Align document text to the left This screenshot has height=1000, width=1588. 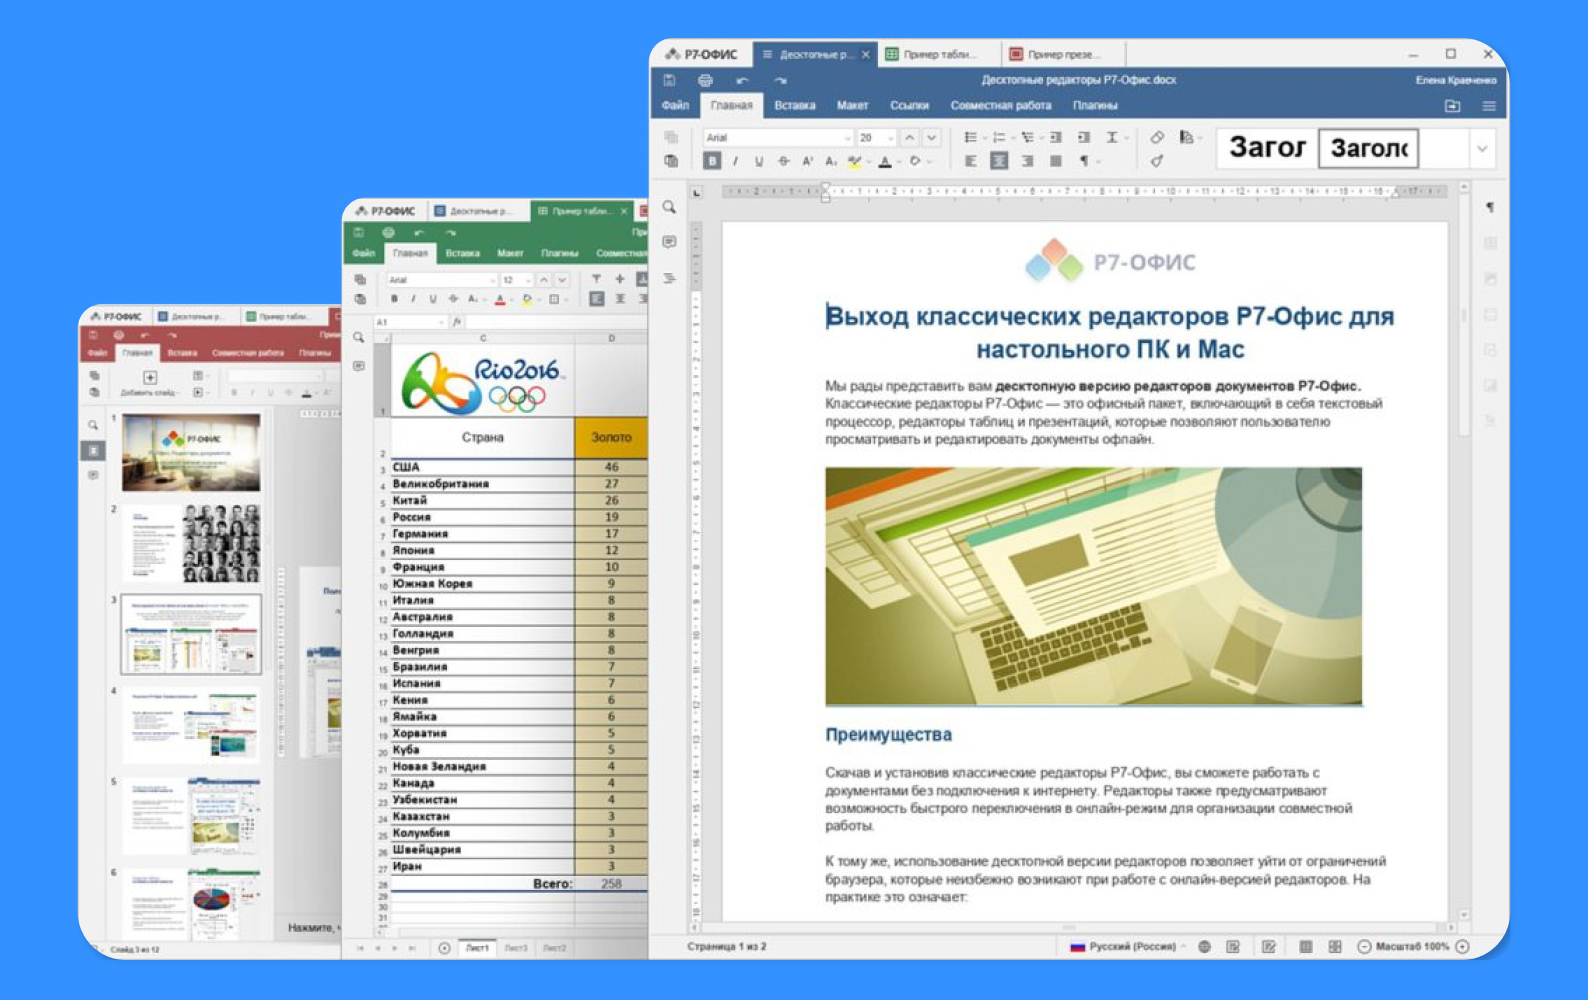(x=970, y=161)
